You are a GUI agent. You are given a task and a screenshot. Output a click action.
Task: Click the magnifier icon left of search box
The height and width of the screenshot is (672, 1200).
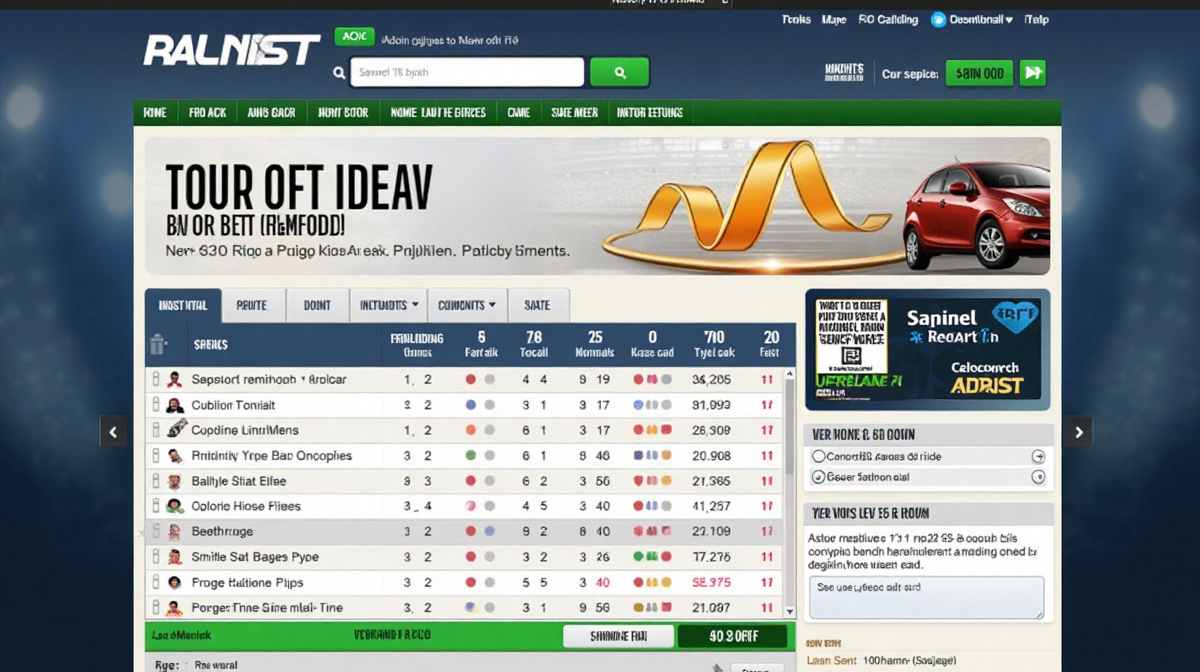(339, 73)
